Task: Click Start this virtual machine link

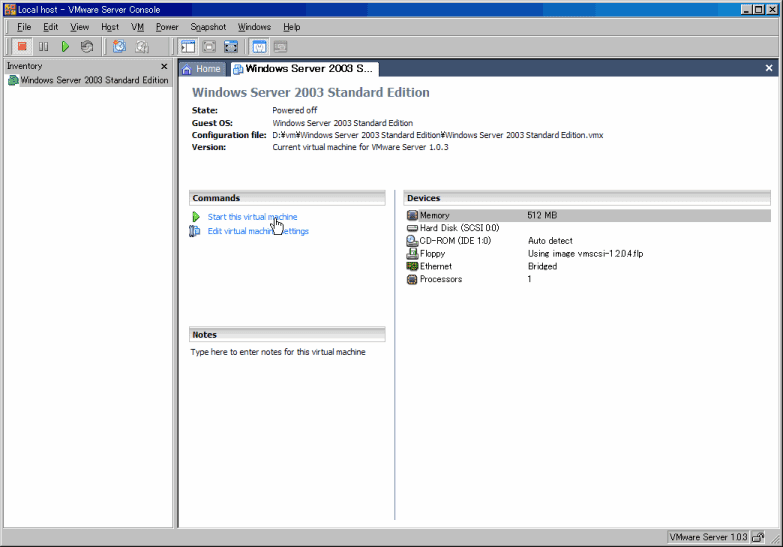Action: tap(252, 217)
